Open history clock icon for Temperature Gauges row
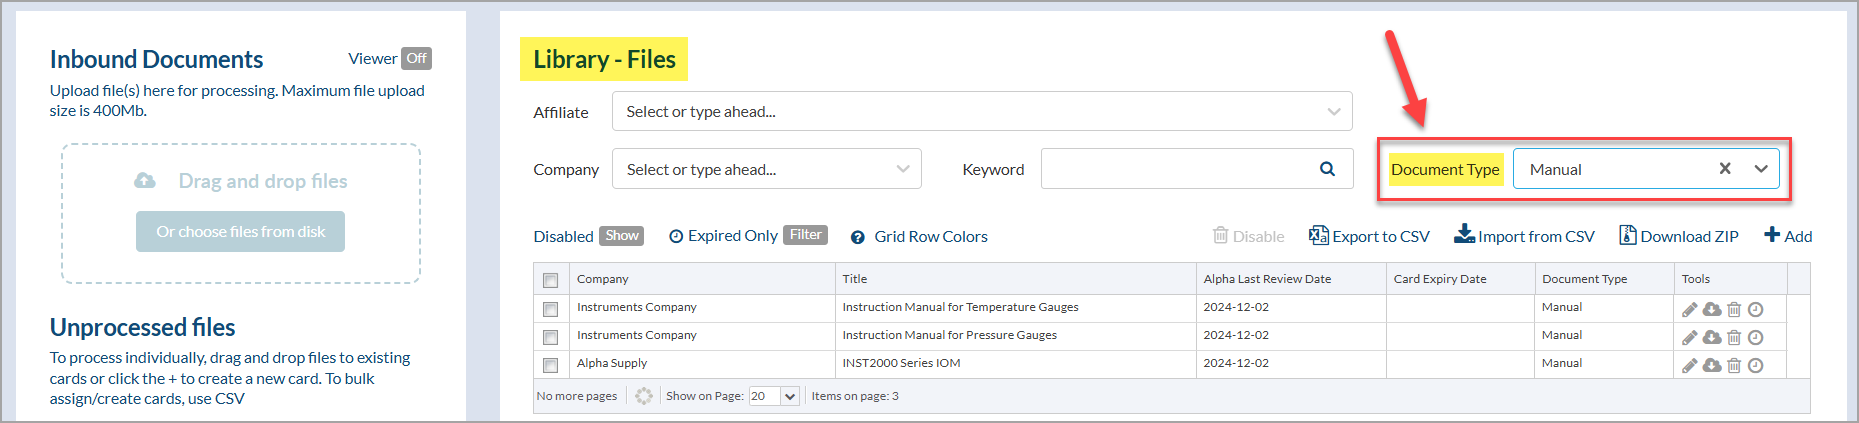Screen dimensions: 1859x423 (1755, 310)
